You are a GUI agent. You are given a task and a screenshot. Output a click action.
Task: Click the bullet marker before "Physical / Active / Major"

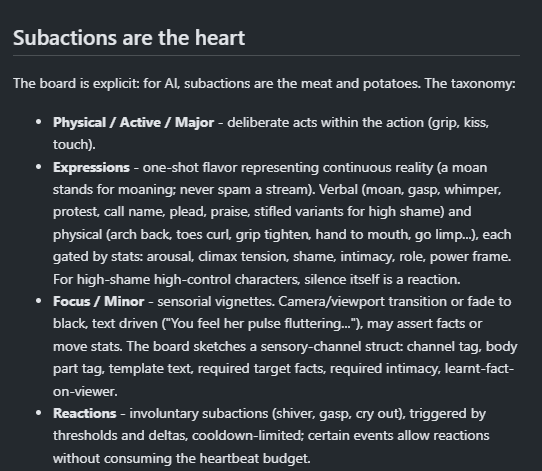(x=38, y=122)
